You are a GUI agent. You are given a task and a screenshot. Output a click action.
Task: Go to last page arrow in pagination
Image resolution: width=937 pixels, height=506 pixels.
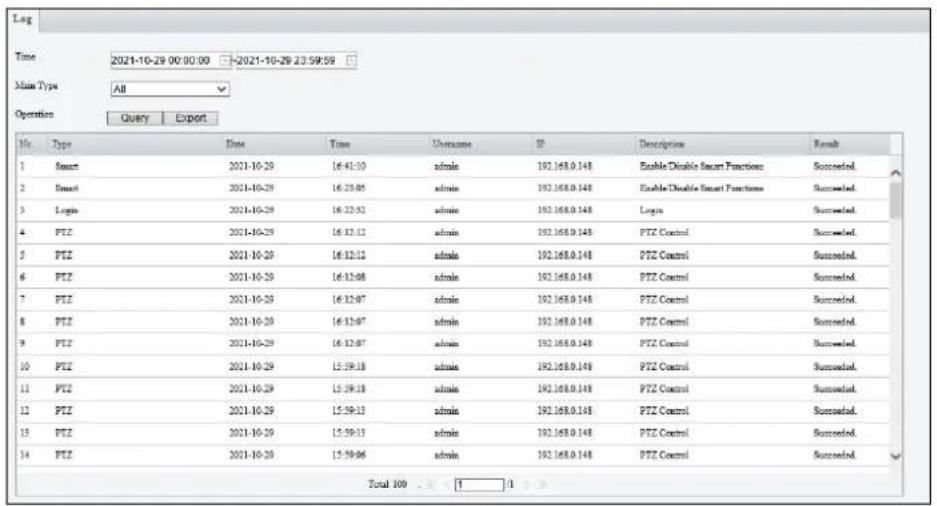tap(542, 484)
